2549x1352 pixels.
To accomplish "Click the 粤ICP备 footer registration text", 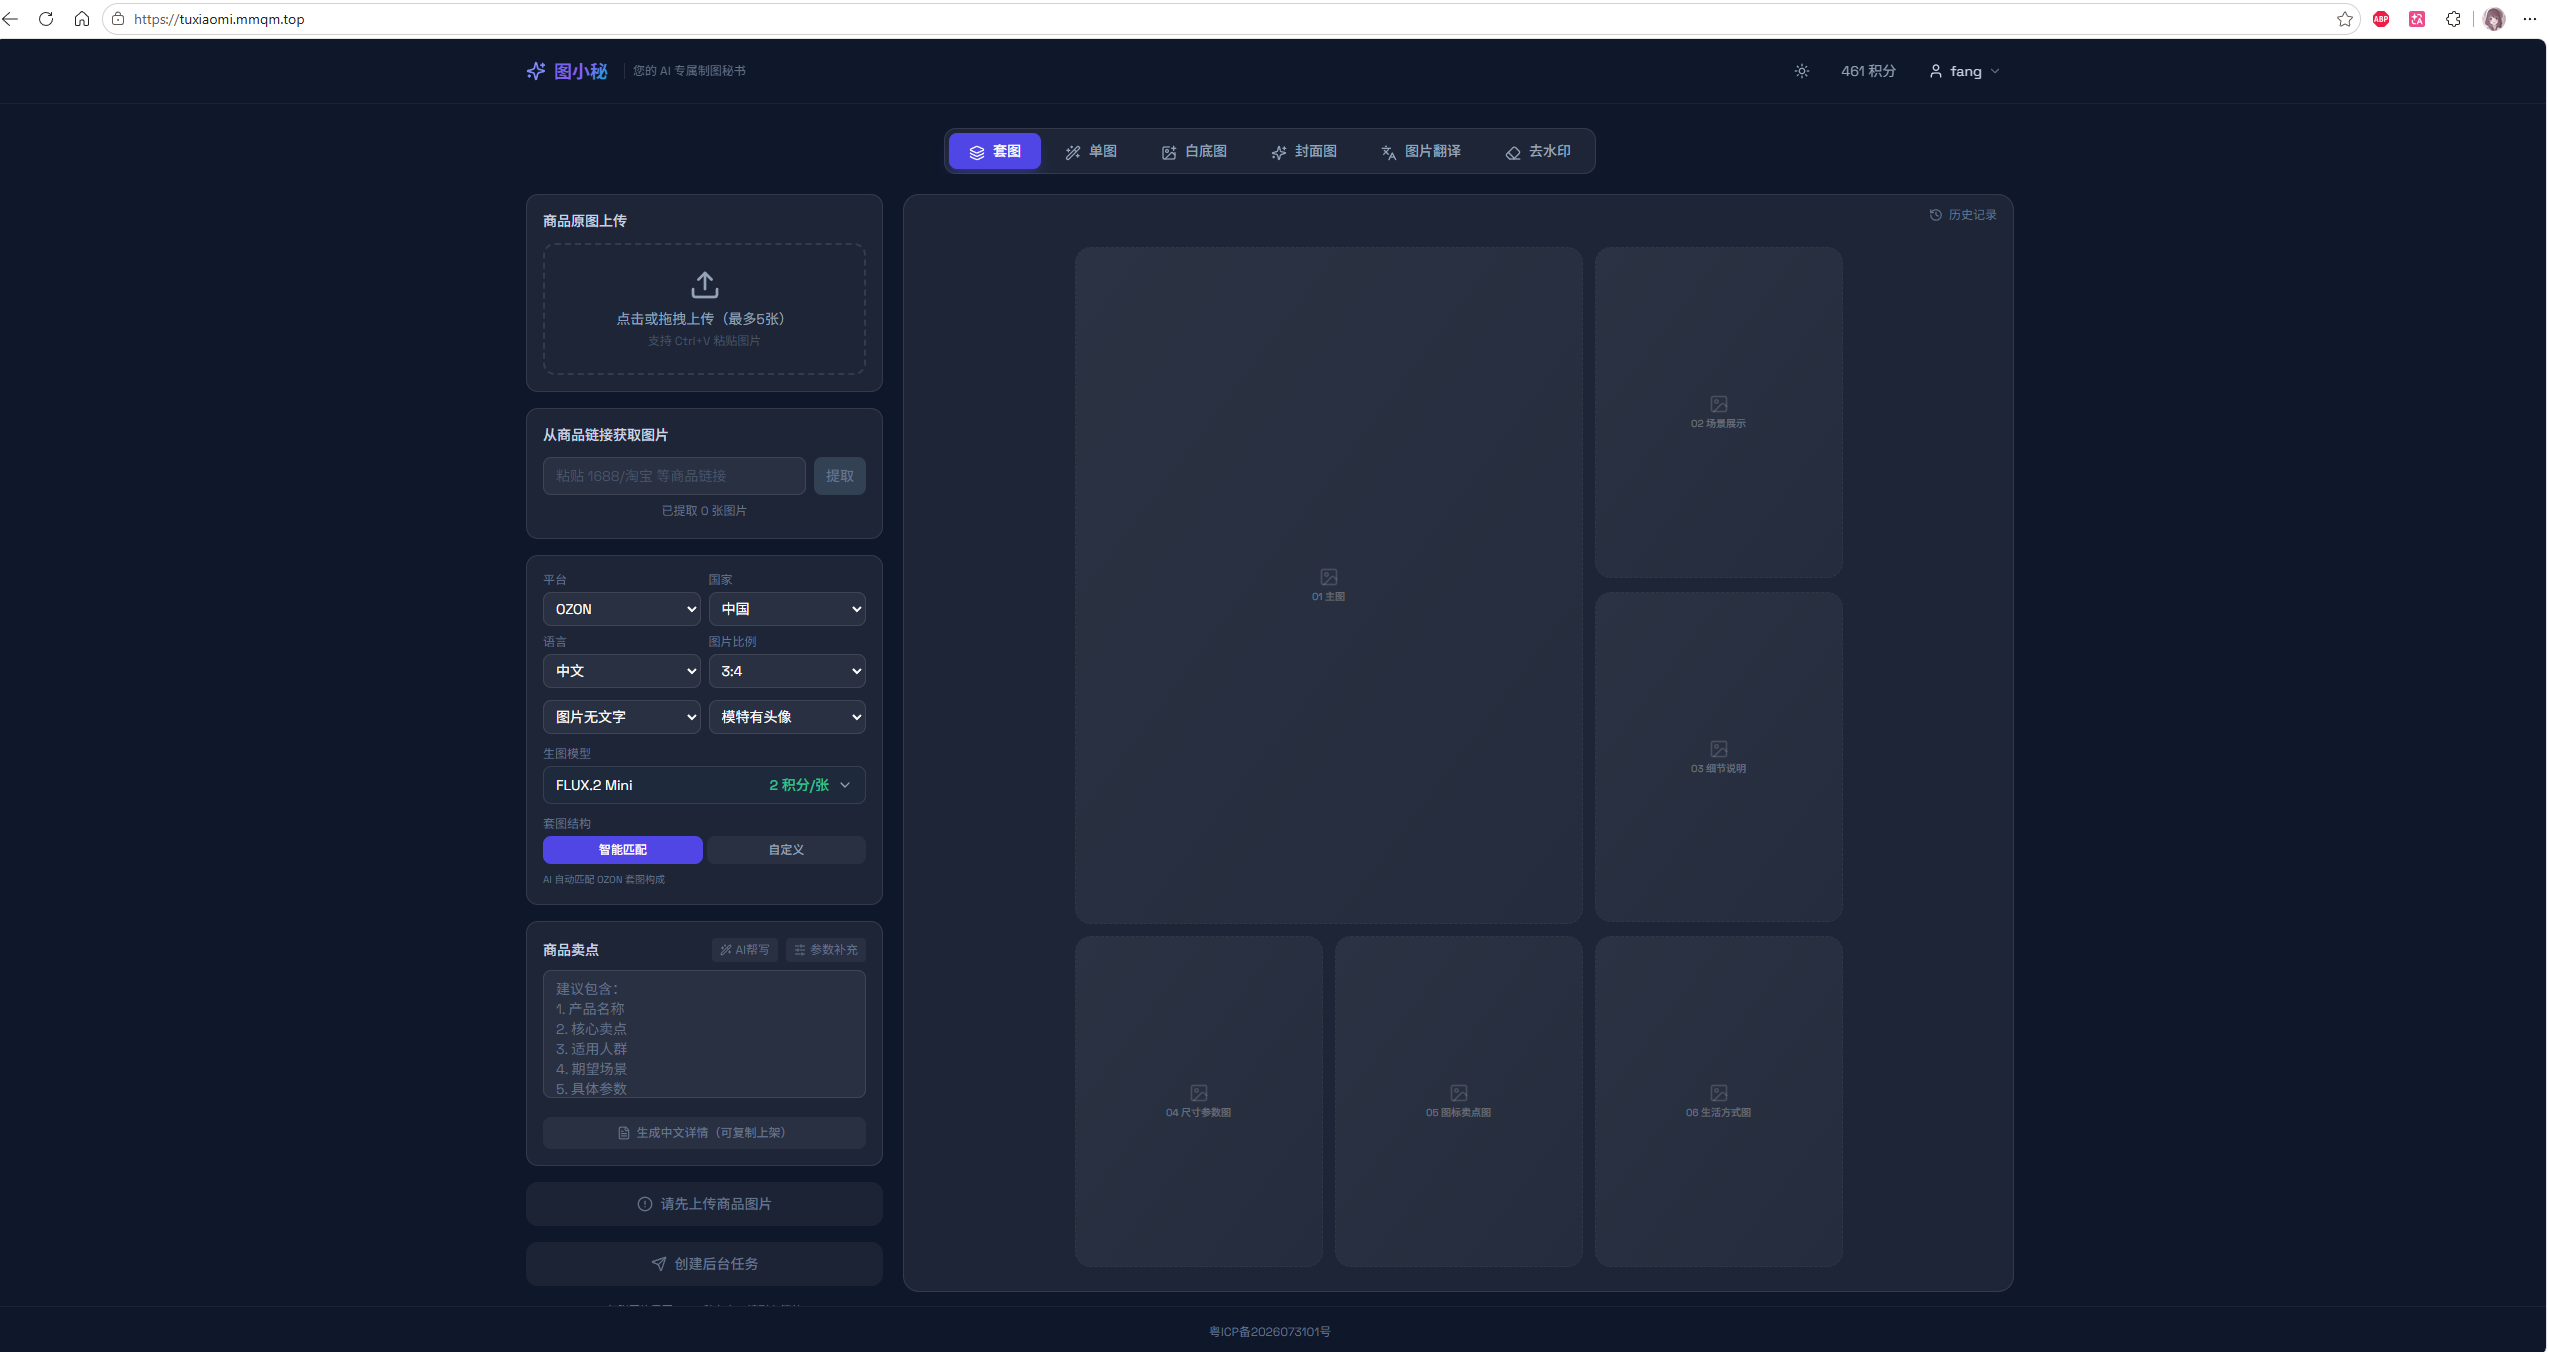I will point(1269,1332).
